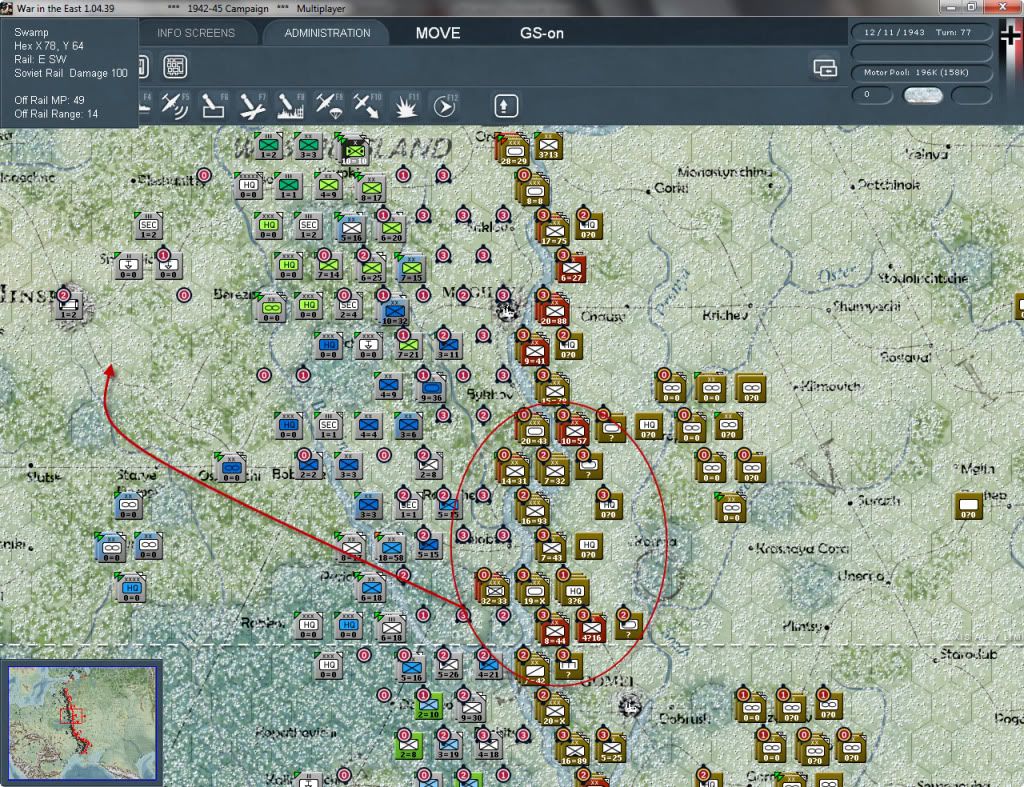Click the German cross flag icon

[x=1010, y=35]
